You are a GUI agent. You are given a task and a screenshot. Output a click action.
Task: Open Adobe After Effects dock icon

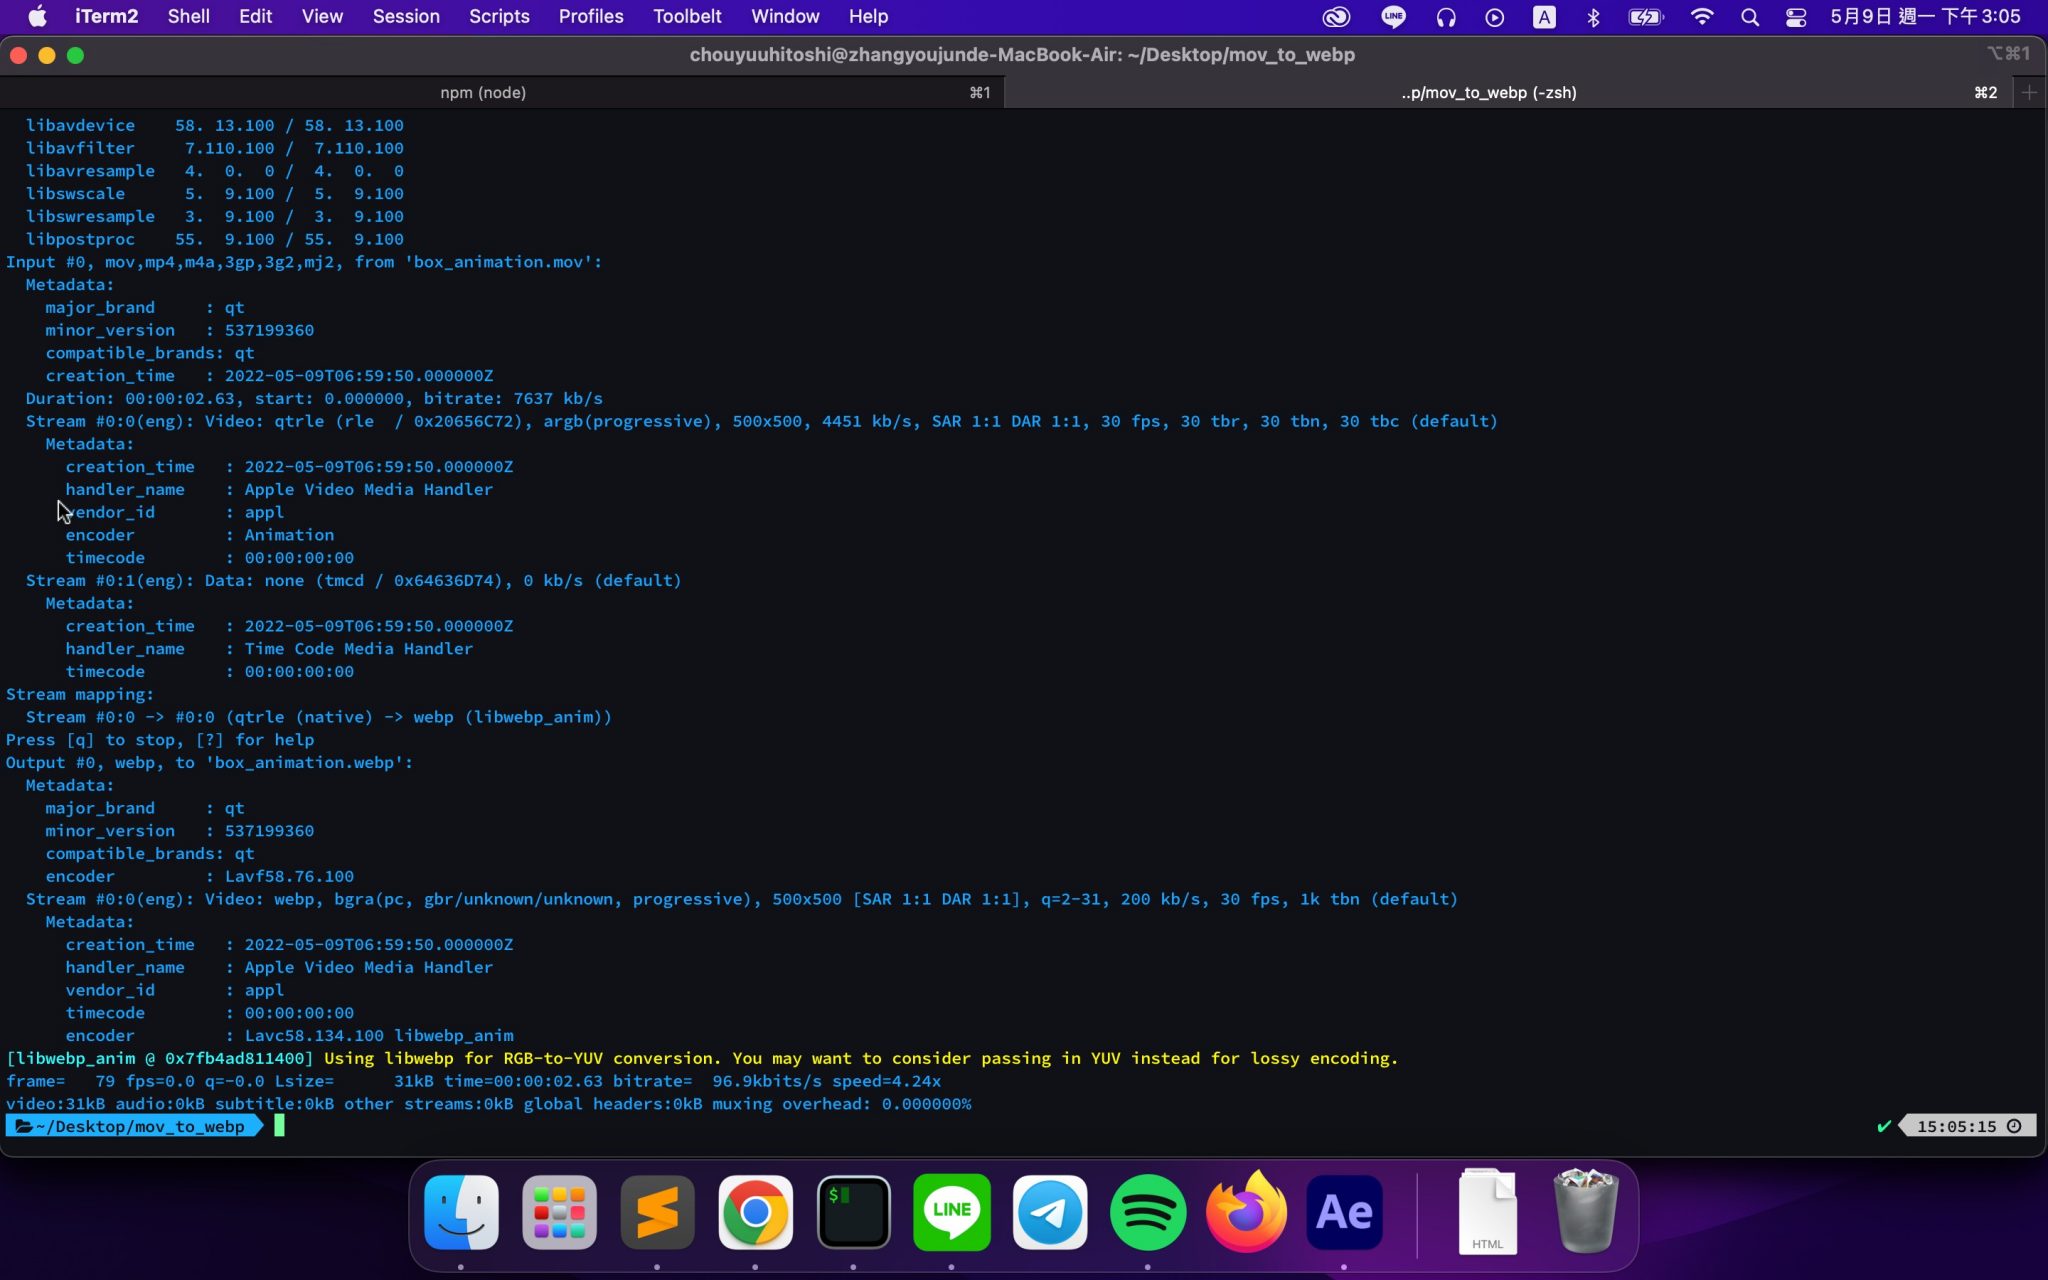click(1344, 1212)
